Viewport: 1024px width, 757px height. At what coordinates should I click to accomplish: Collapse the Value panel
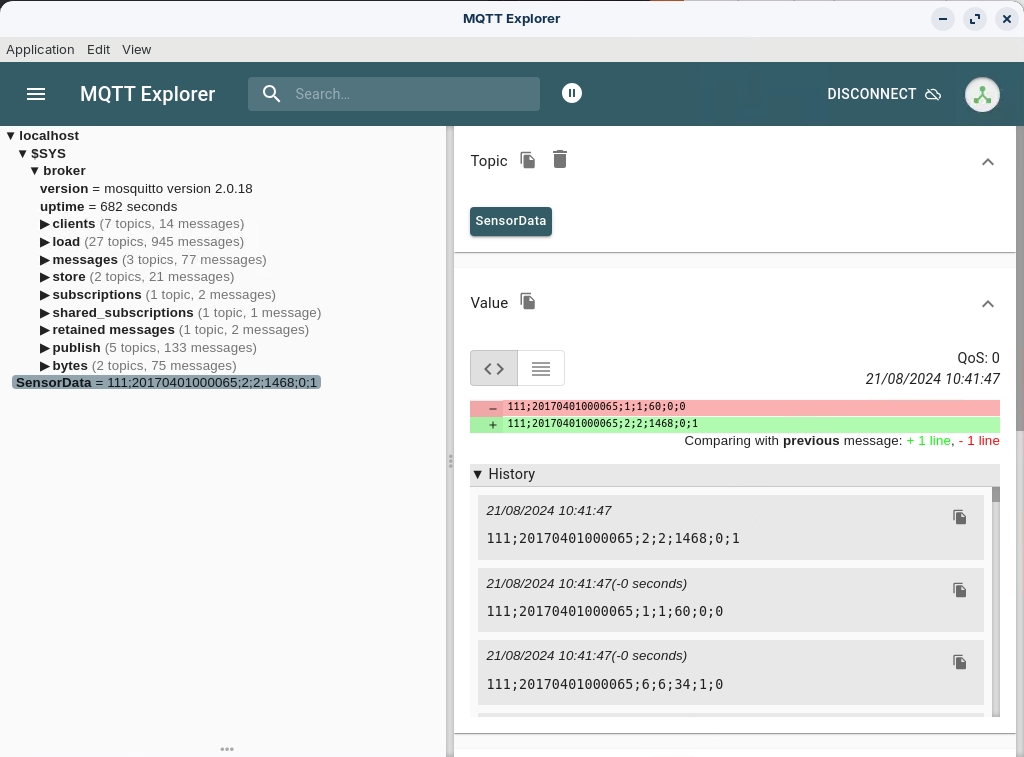987,304
